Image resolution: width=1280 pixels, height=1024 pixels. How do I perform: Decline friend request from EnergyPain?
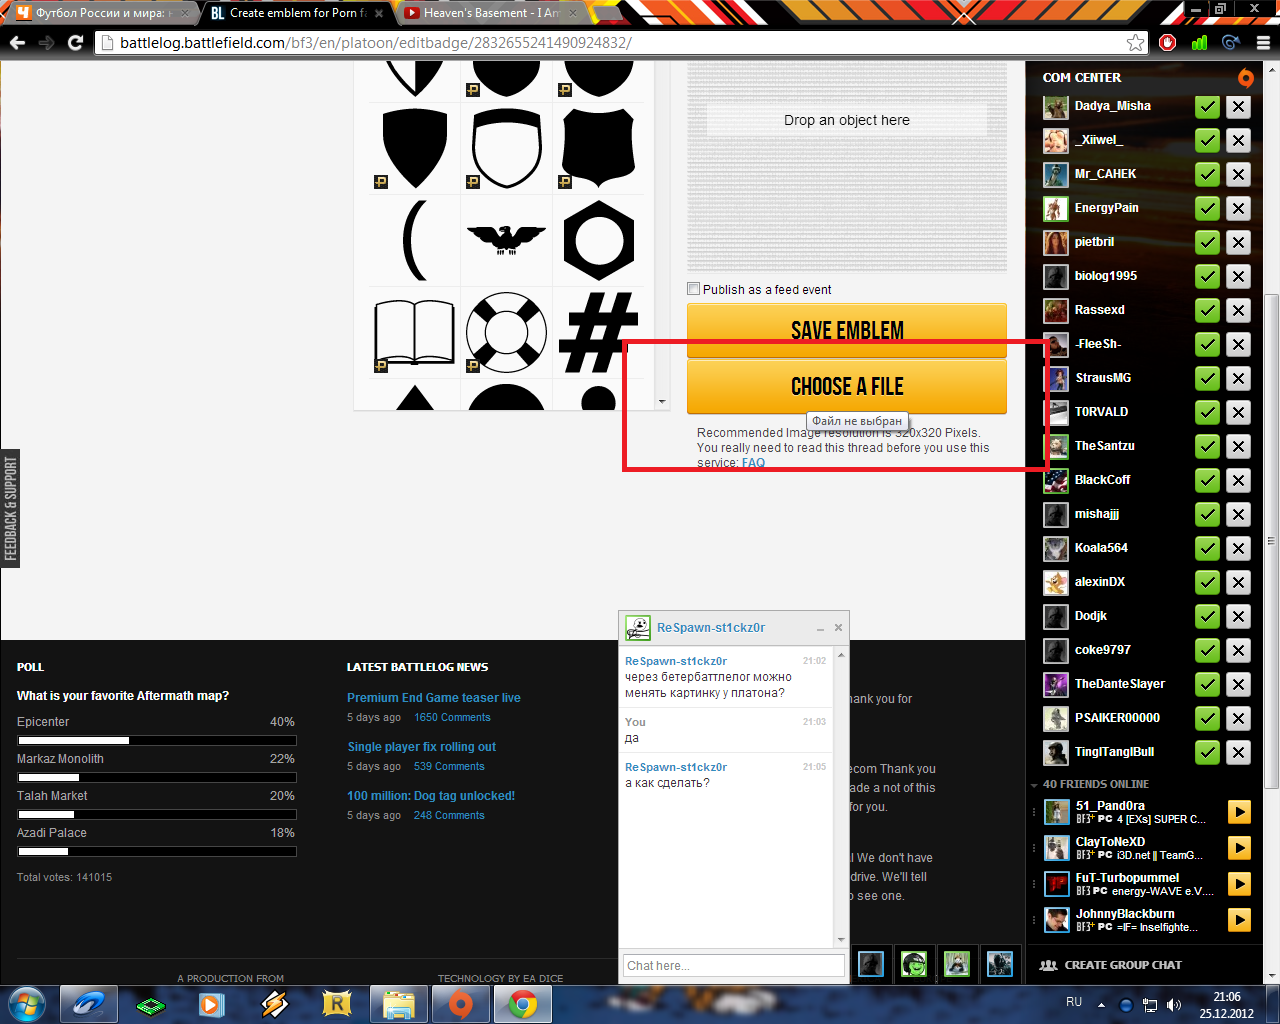1239,209
